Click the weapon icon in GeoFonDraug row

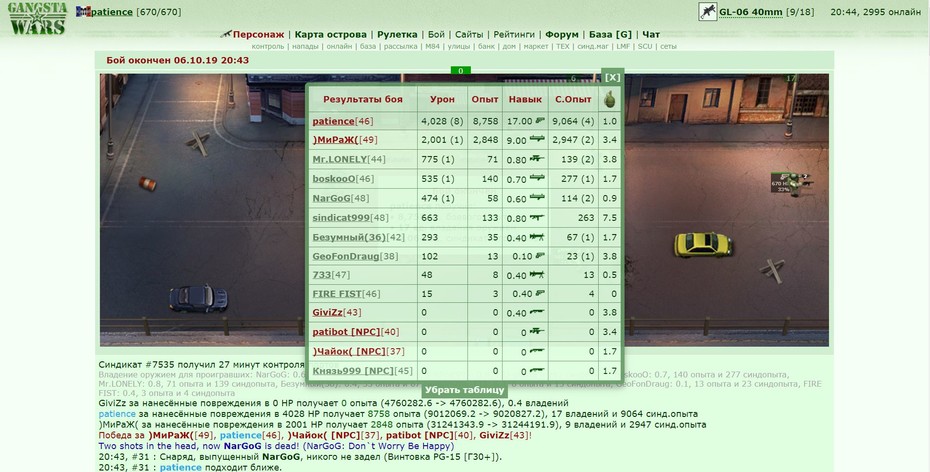coord(540,256)
